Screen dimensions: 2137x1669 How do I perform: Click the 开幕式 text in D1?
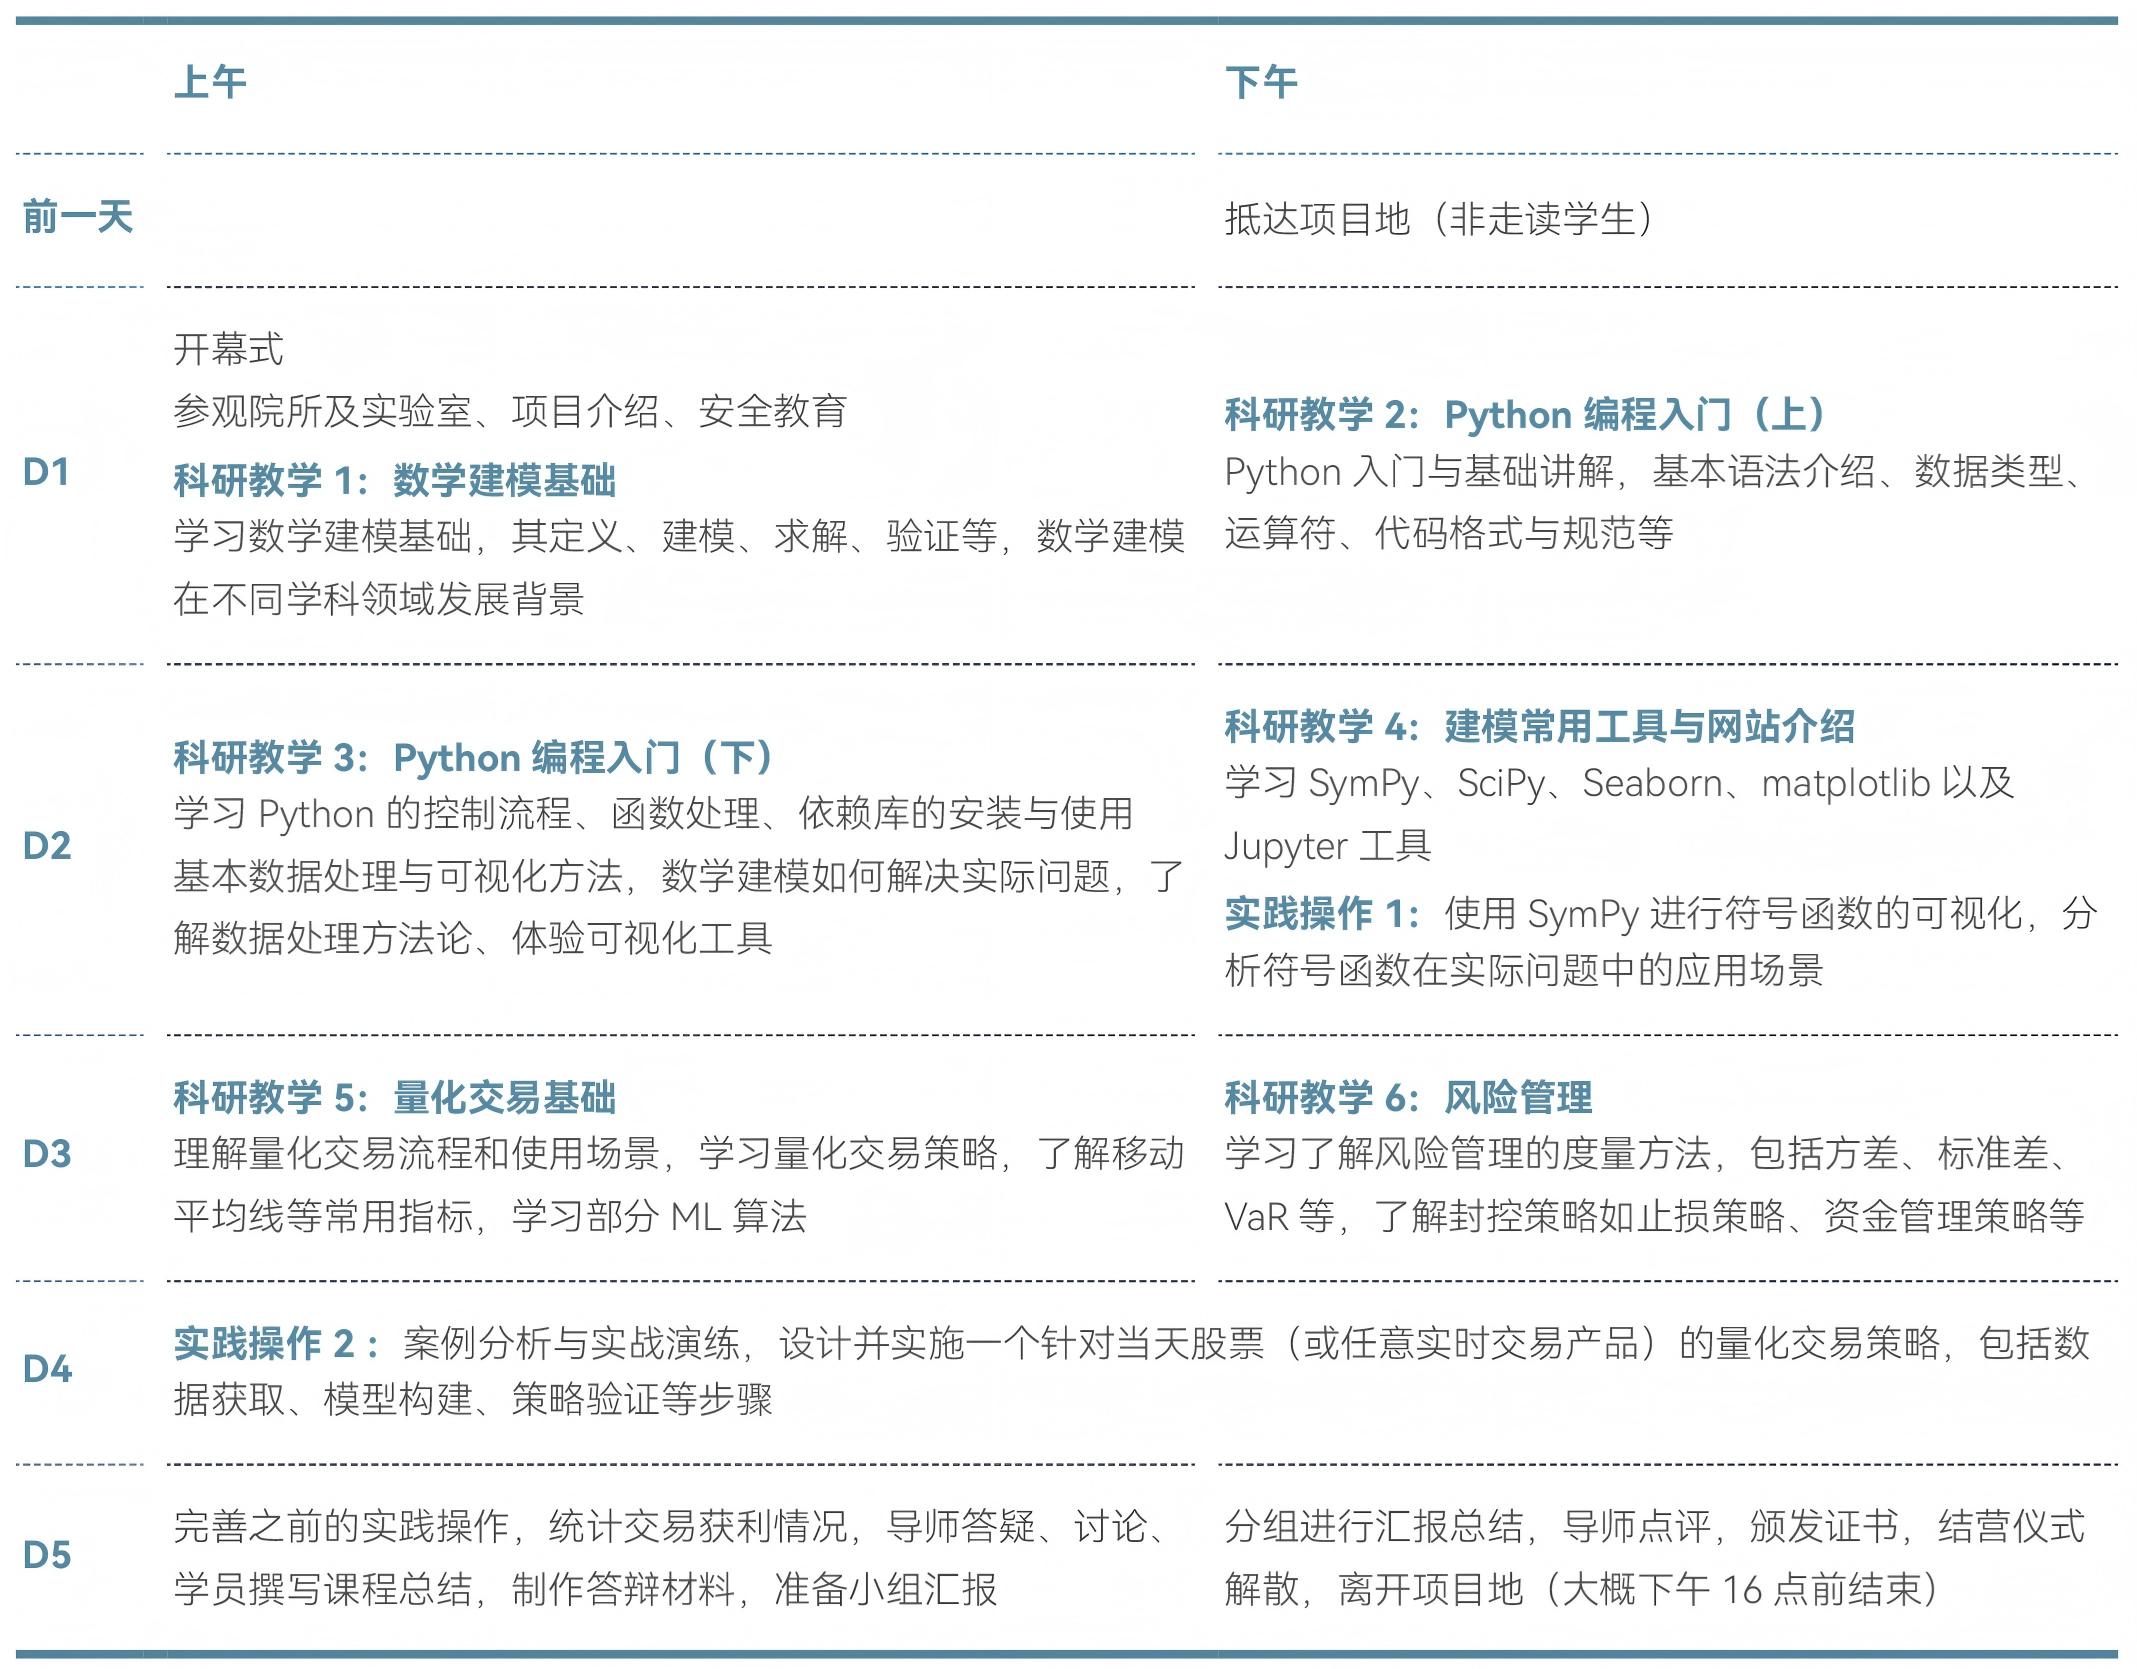pyautogui.click(x=228, y=349)
